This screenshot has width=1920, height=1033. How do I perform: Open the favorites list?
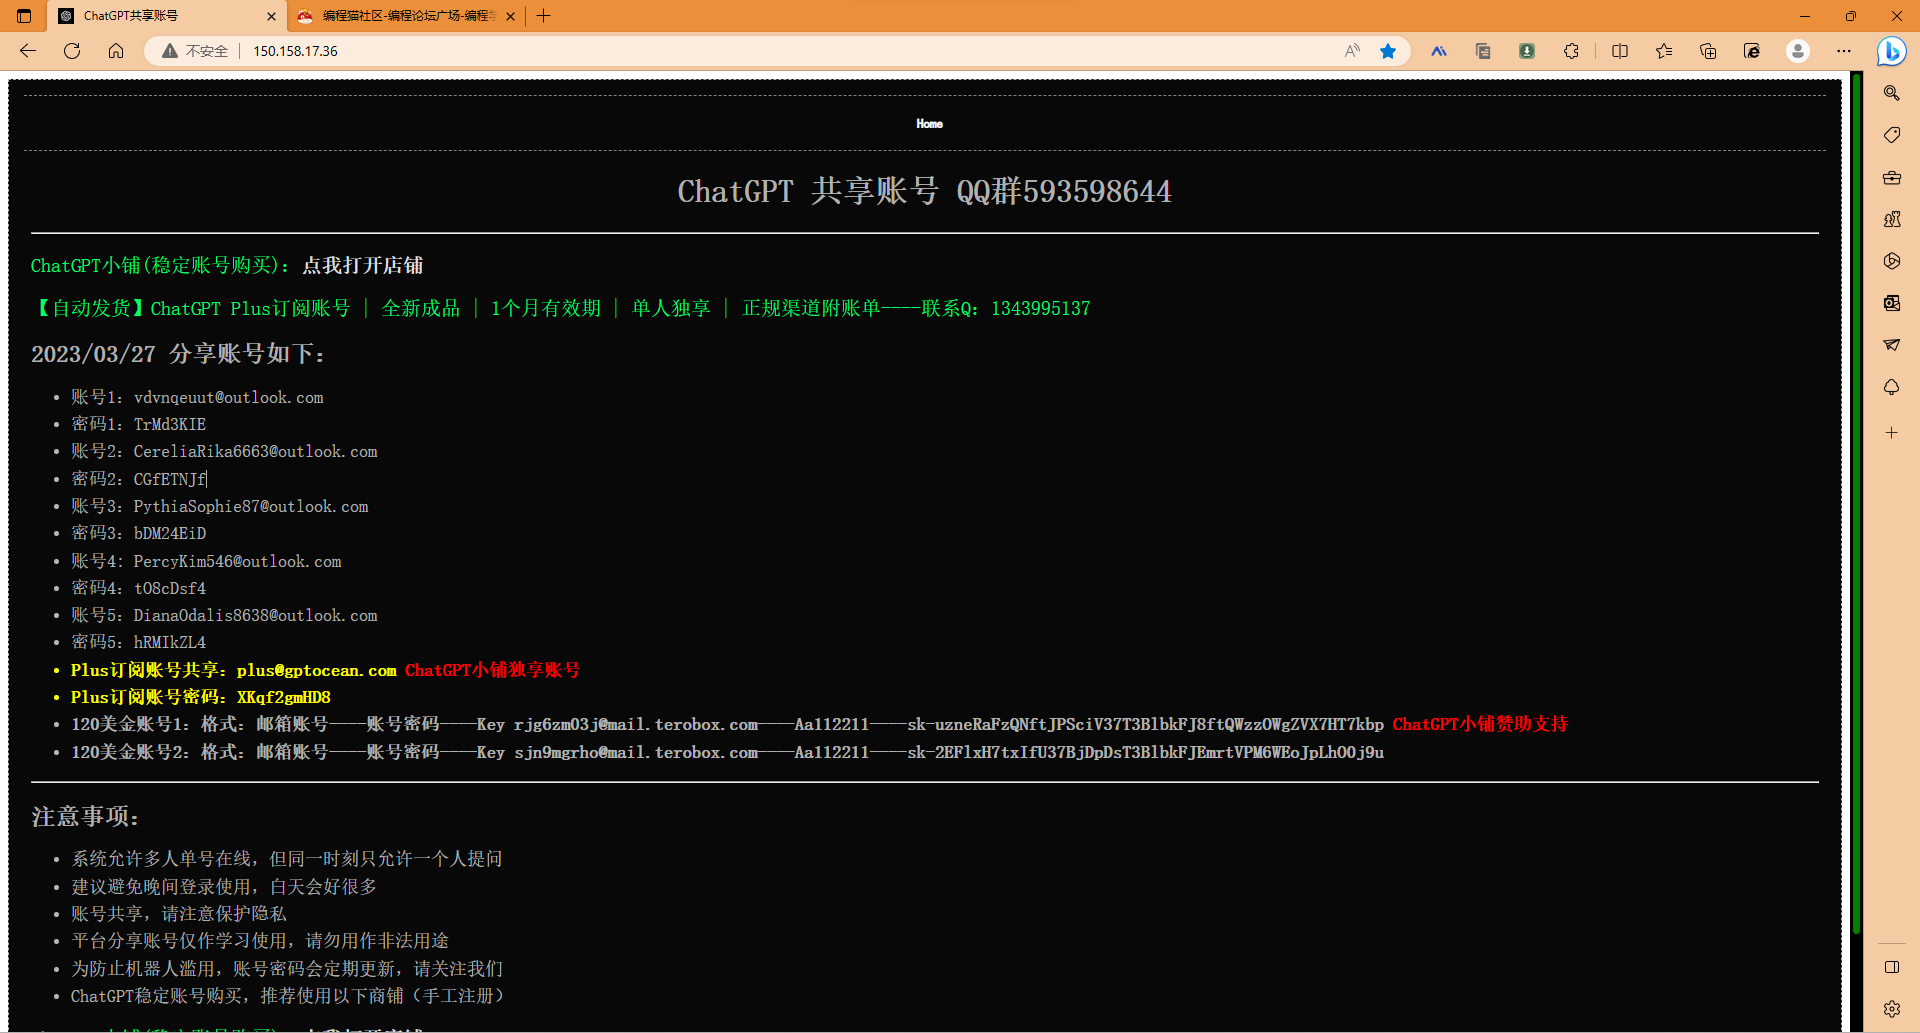[1664, 51]
